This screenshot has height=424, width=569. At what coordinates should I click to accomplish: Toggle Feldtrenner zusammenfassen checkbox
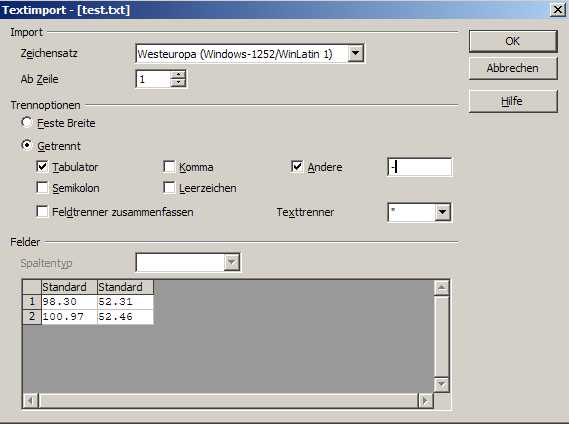(42, 212)
